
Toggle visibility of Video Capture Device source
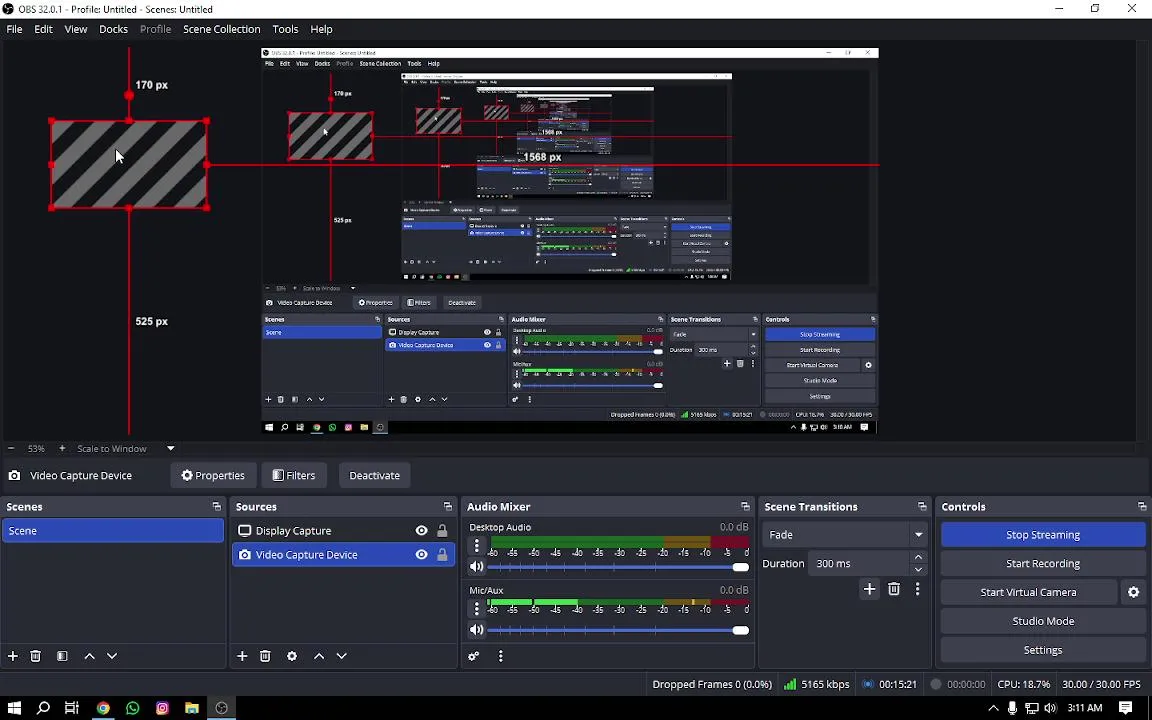pos(421,555)
